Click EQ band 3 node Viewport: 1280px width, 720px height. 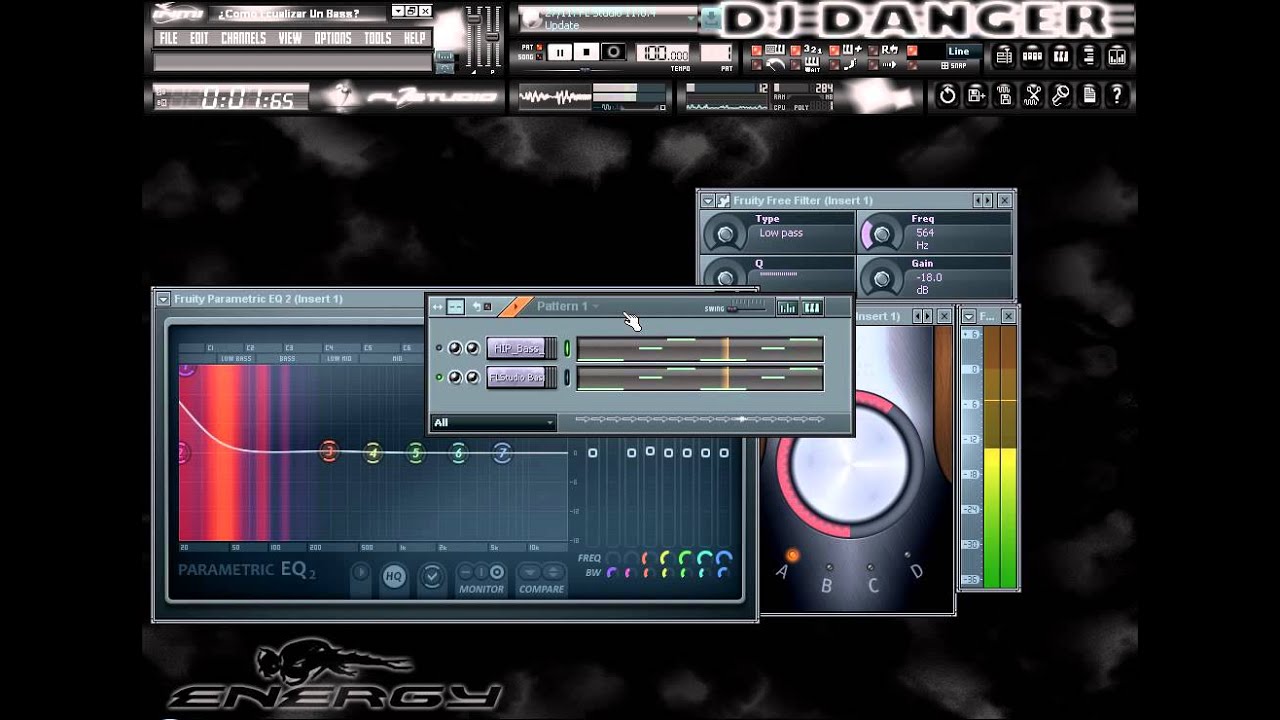328,452
